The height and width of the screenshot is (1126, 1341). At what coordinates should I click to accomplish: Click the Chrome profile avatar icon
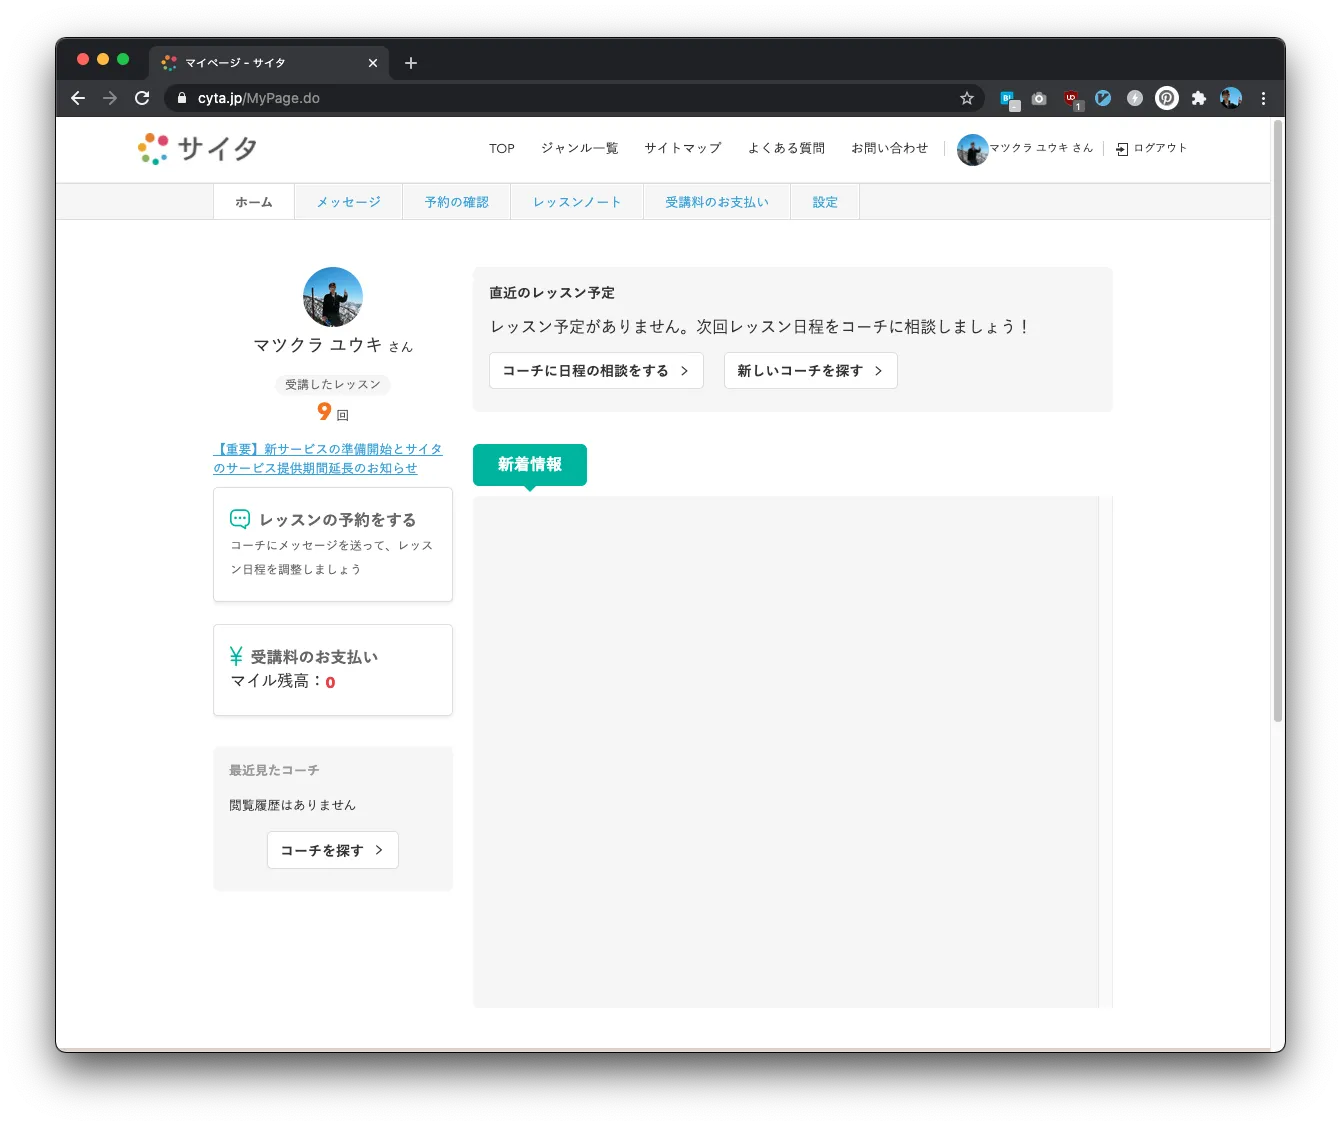point(1230,98)
